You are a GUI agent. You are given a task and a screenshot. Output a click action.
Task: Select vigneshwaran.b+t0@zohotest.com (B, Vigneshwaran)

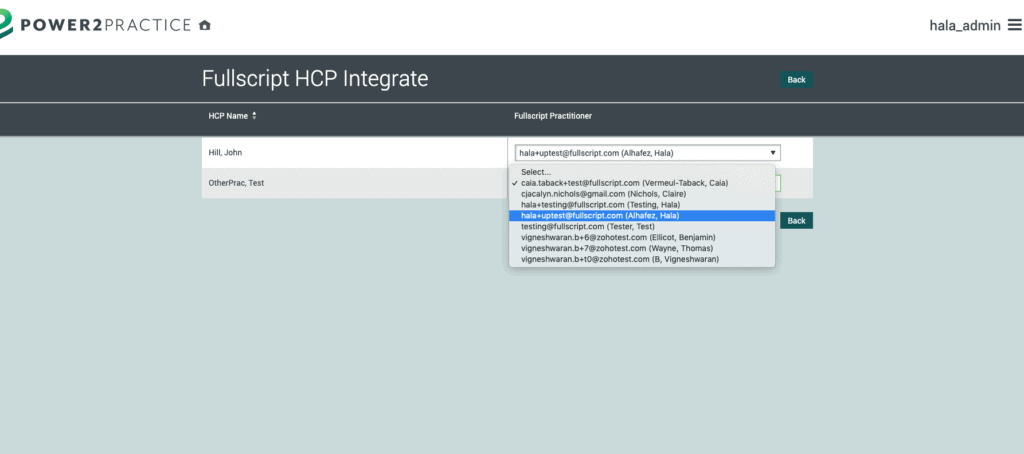(642, 259)
